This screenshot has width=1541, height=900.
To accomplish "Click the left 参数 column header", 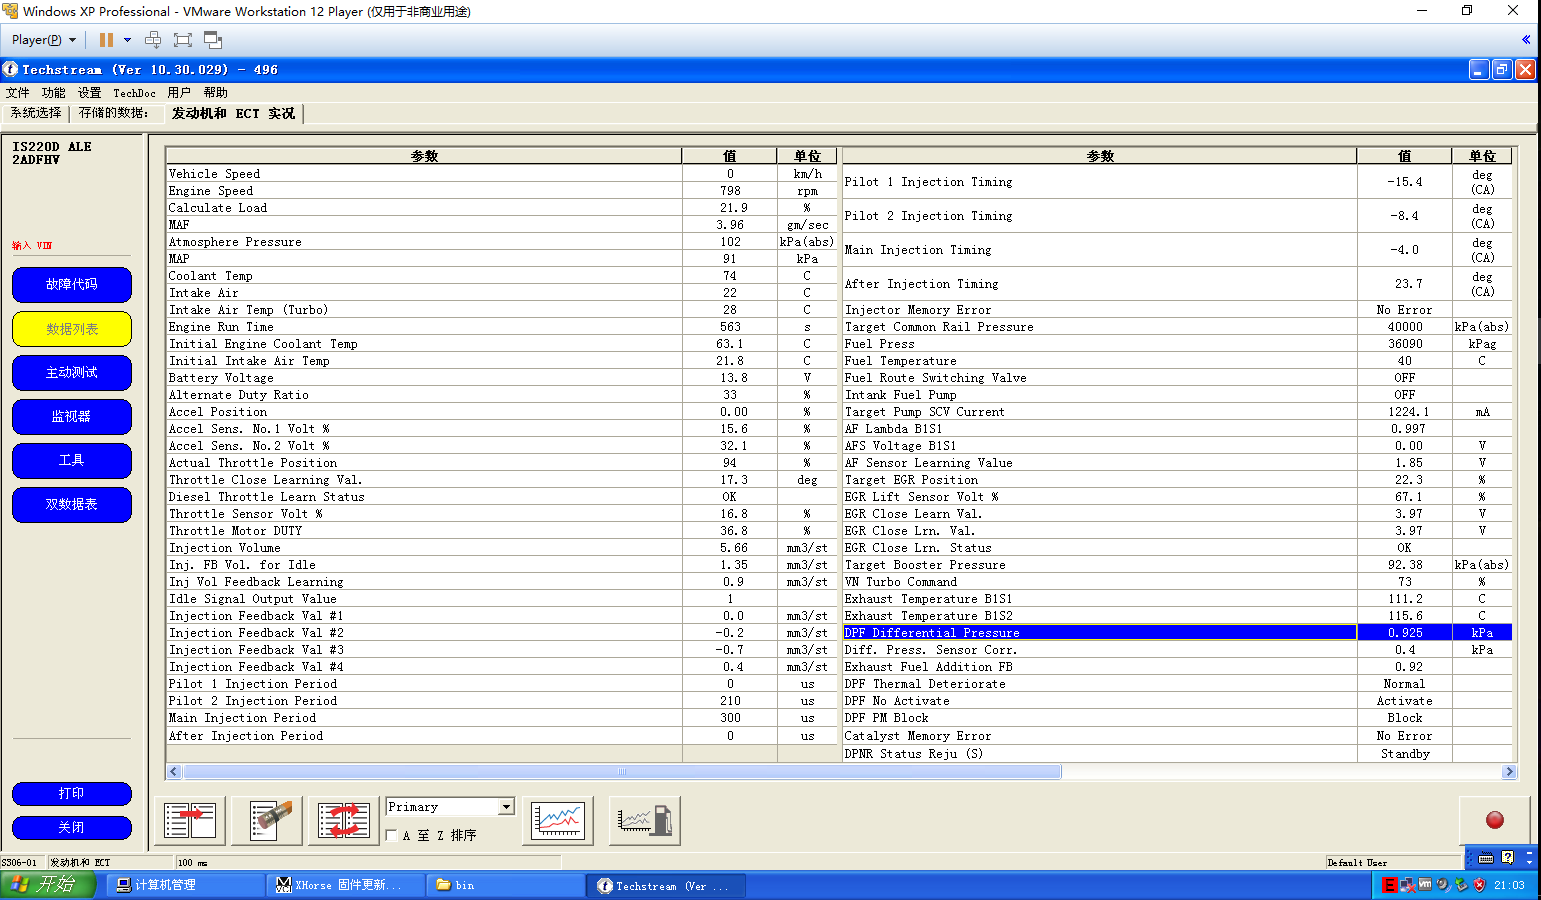I will tap(424, 156).
